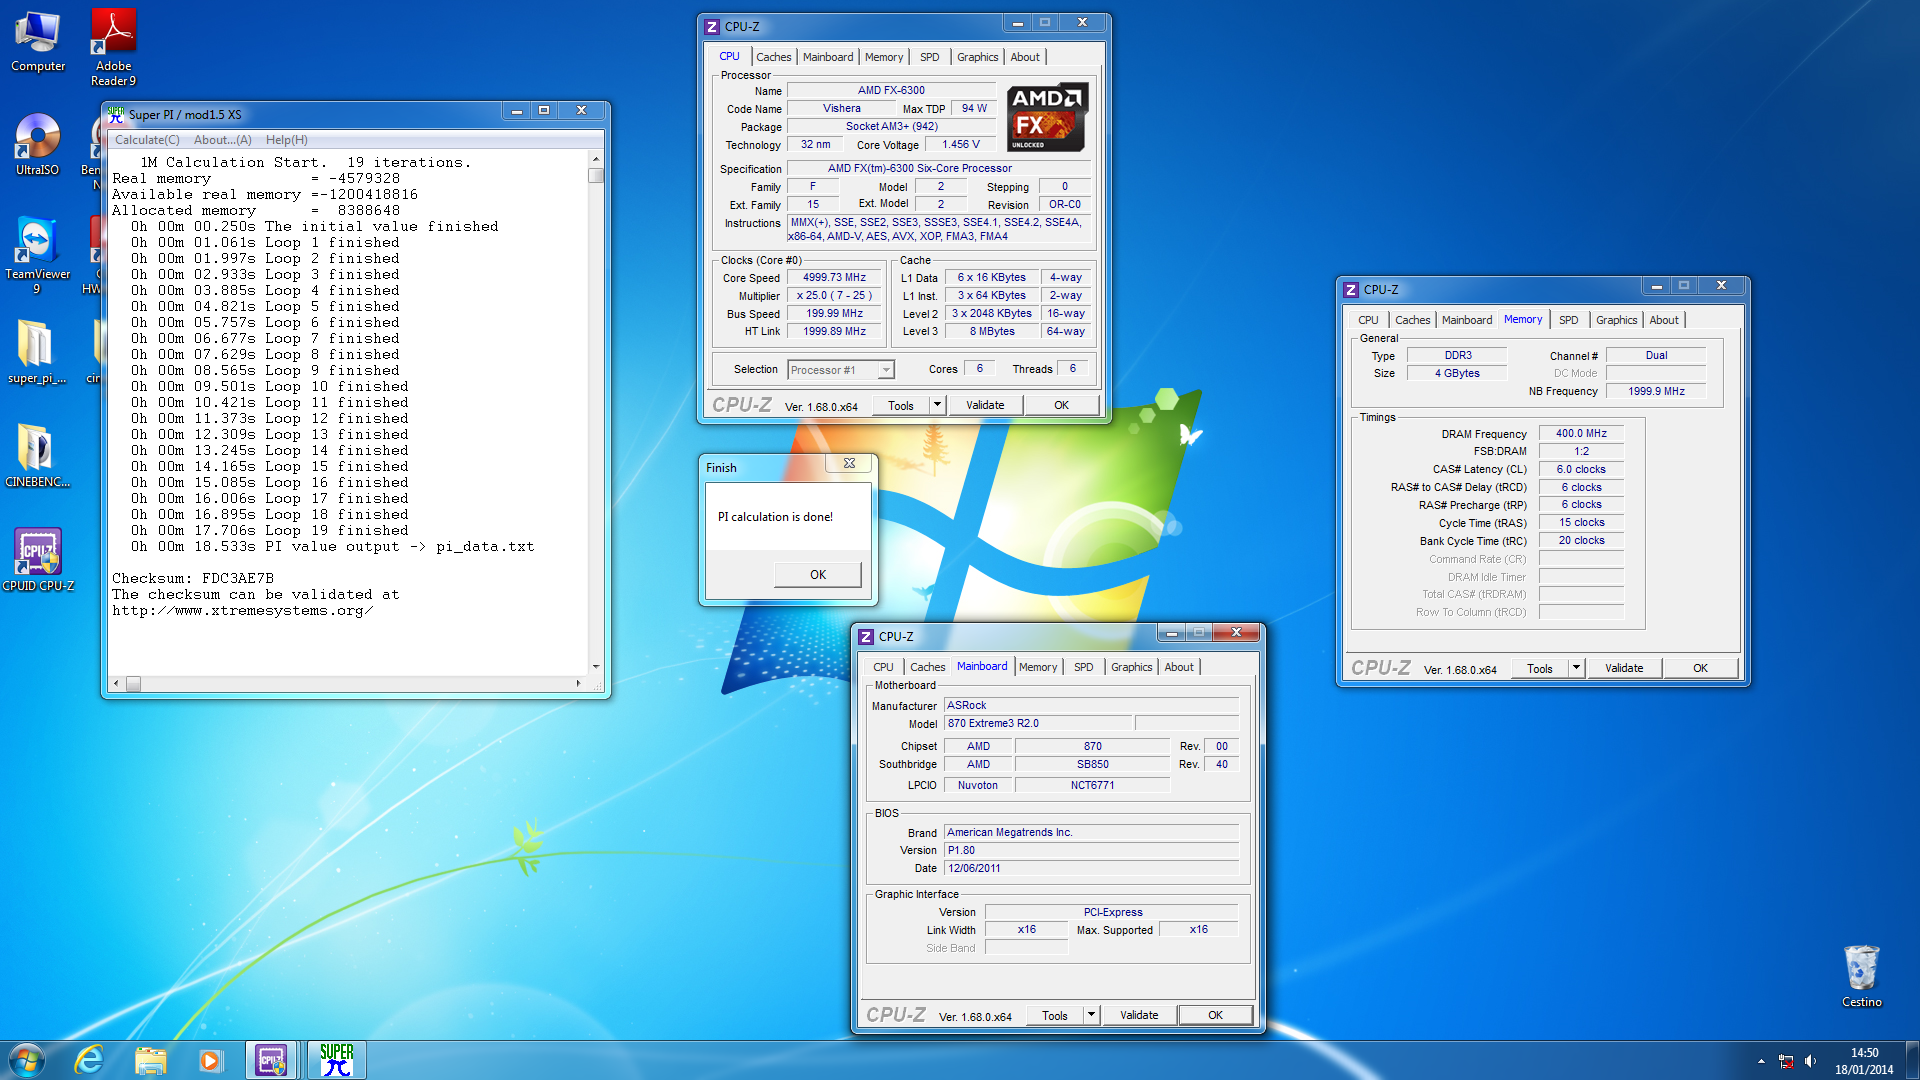The width and height of the screenshot is (1920, 1080).
Task: Open the CINEBENCH folder icon
Action: click(38, 455)
